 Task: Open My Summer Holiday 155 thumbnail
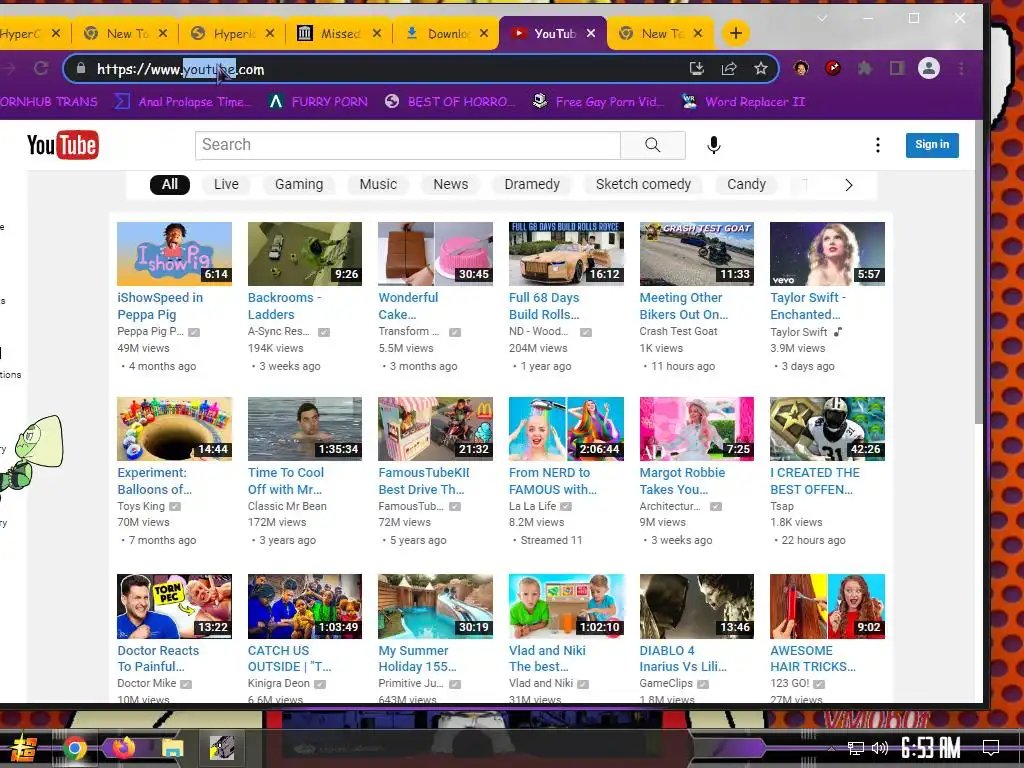pos(436,606)
